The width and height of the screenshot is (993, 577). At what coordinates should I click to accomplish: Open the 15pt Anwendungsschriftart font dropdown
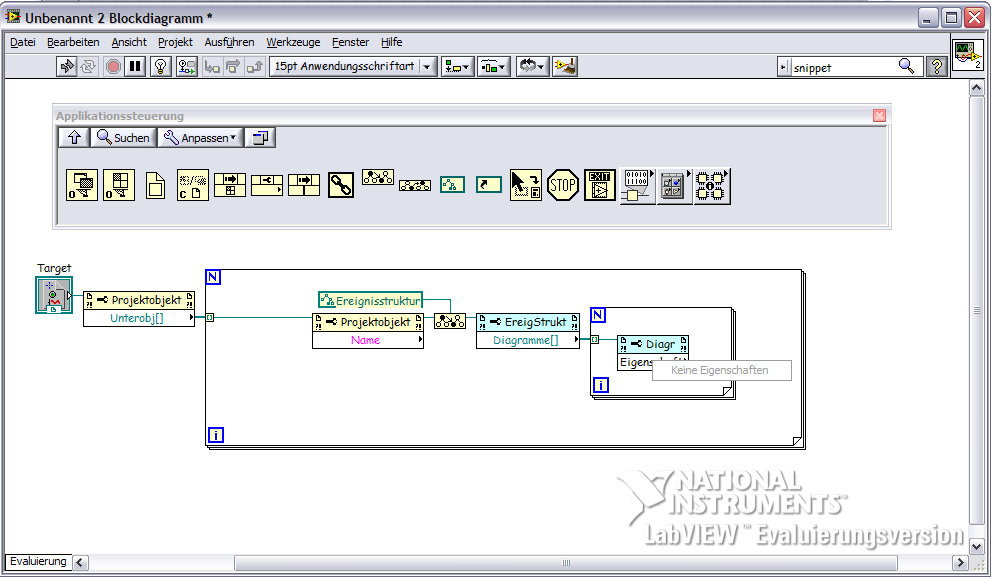353,67
